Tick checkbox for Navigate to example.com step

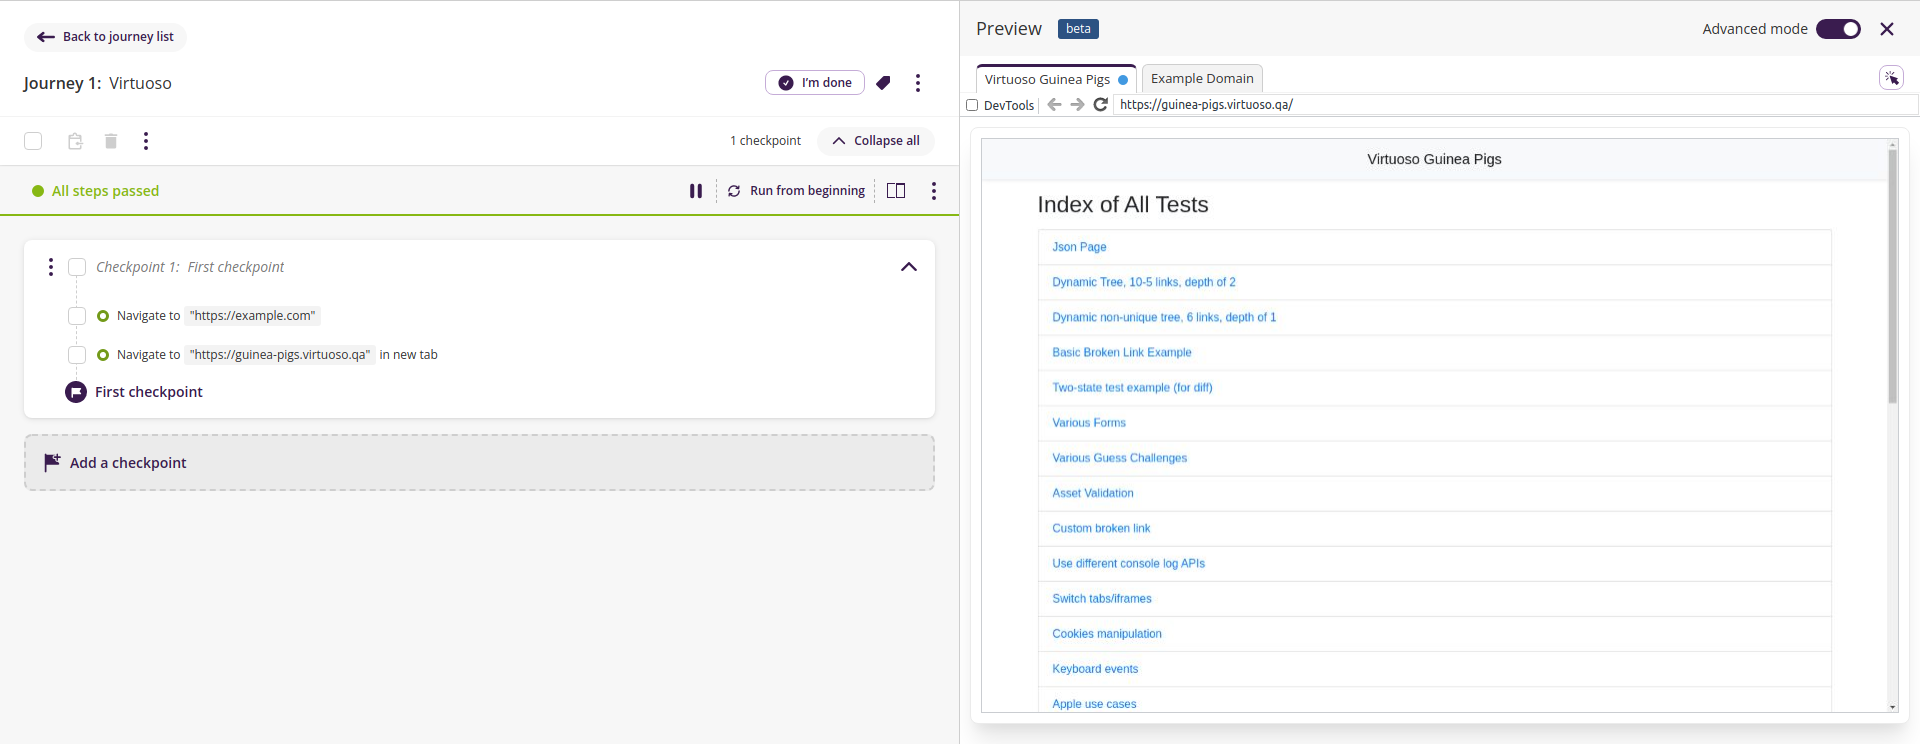coord(77,316)
